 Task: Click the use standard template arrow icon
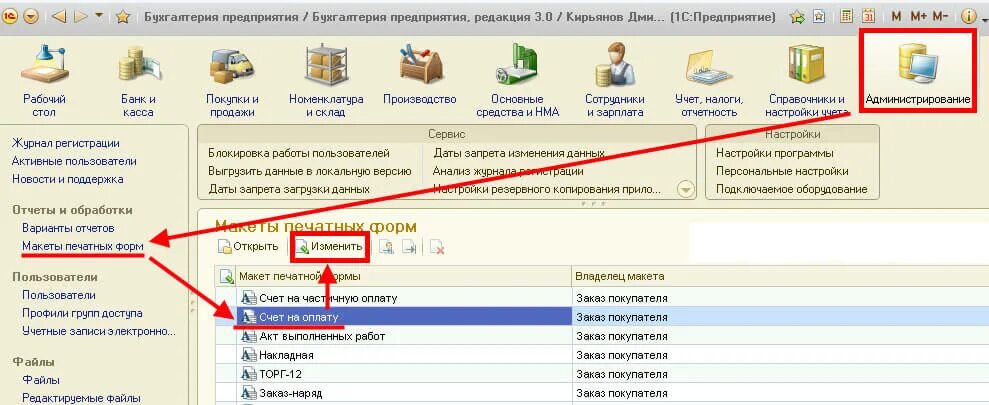(x=410, y=247)
